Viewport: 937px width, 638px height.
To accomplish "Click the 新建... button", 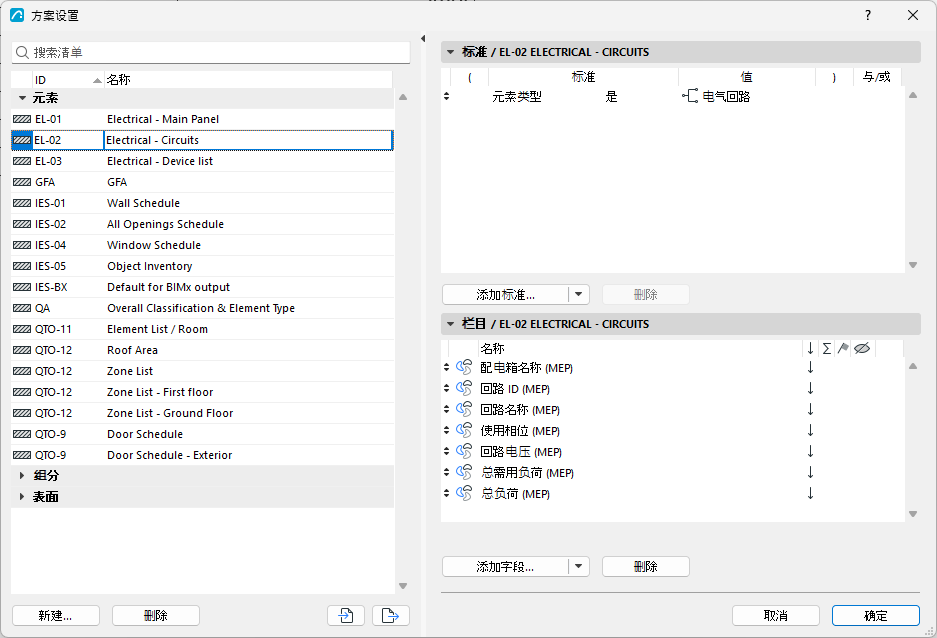I will tap(56, 615).
